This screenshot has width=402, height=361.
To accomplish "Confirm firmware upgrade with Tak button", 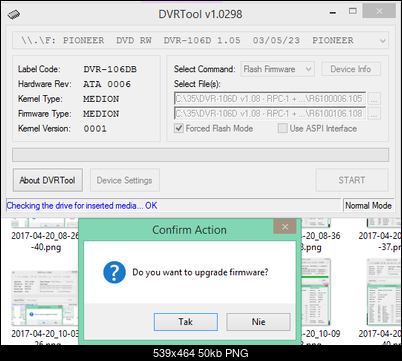I will (186, 322).
